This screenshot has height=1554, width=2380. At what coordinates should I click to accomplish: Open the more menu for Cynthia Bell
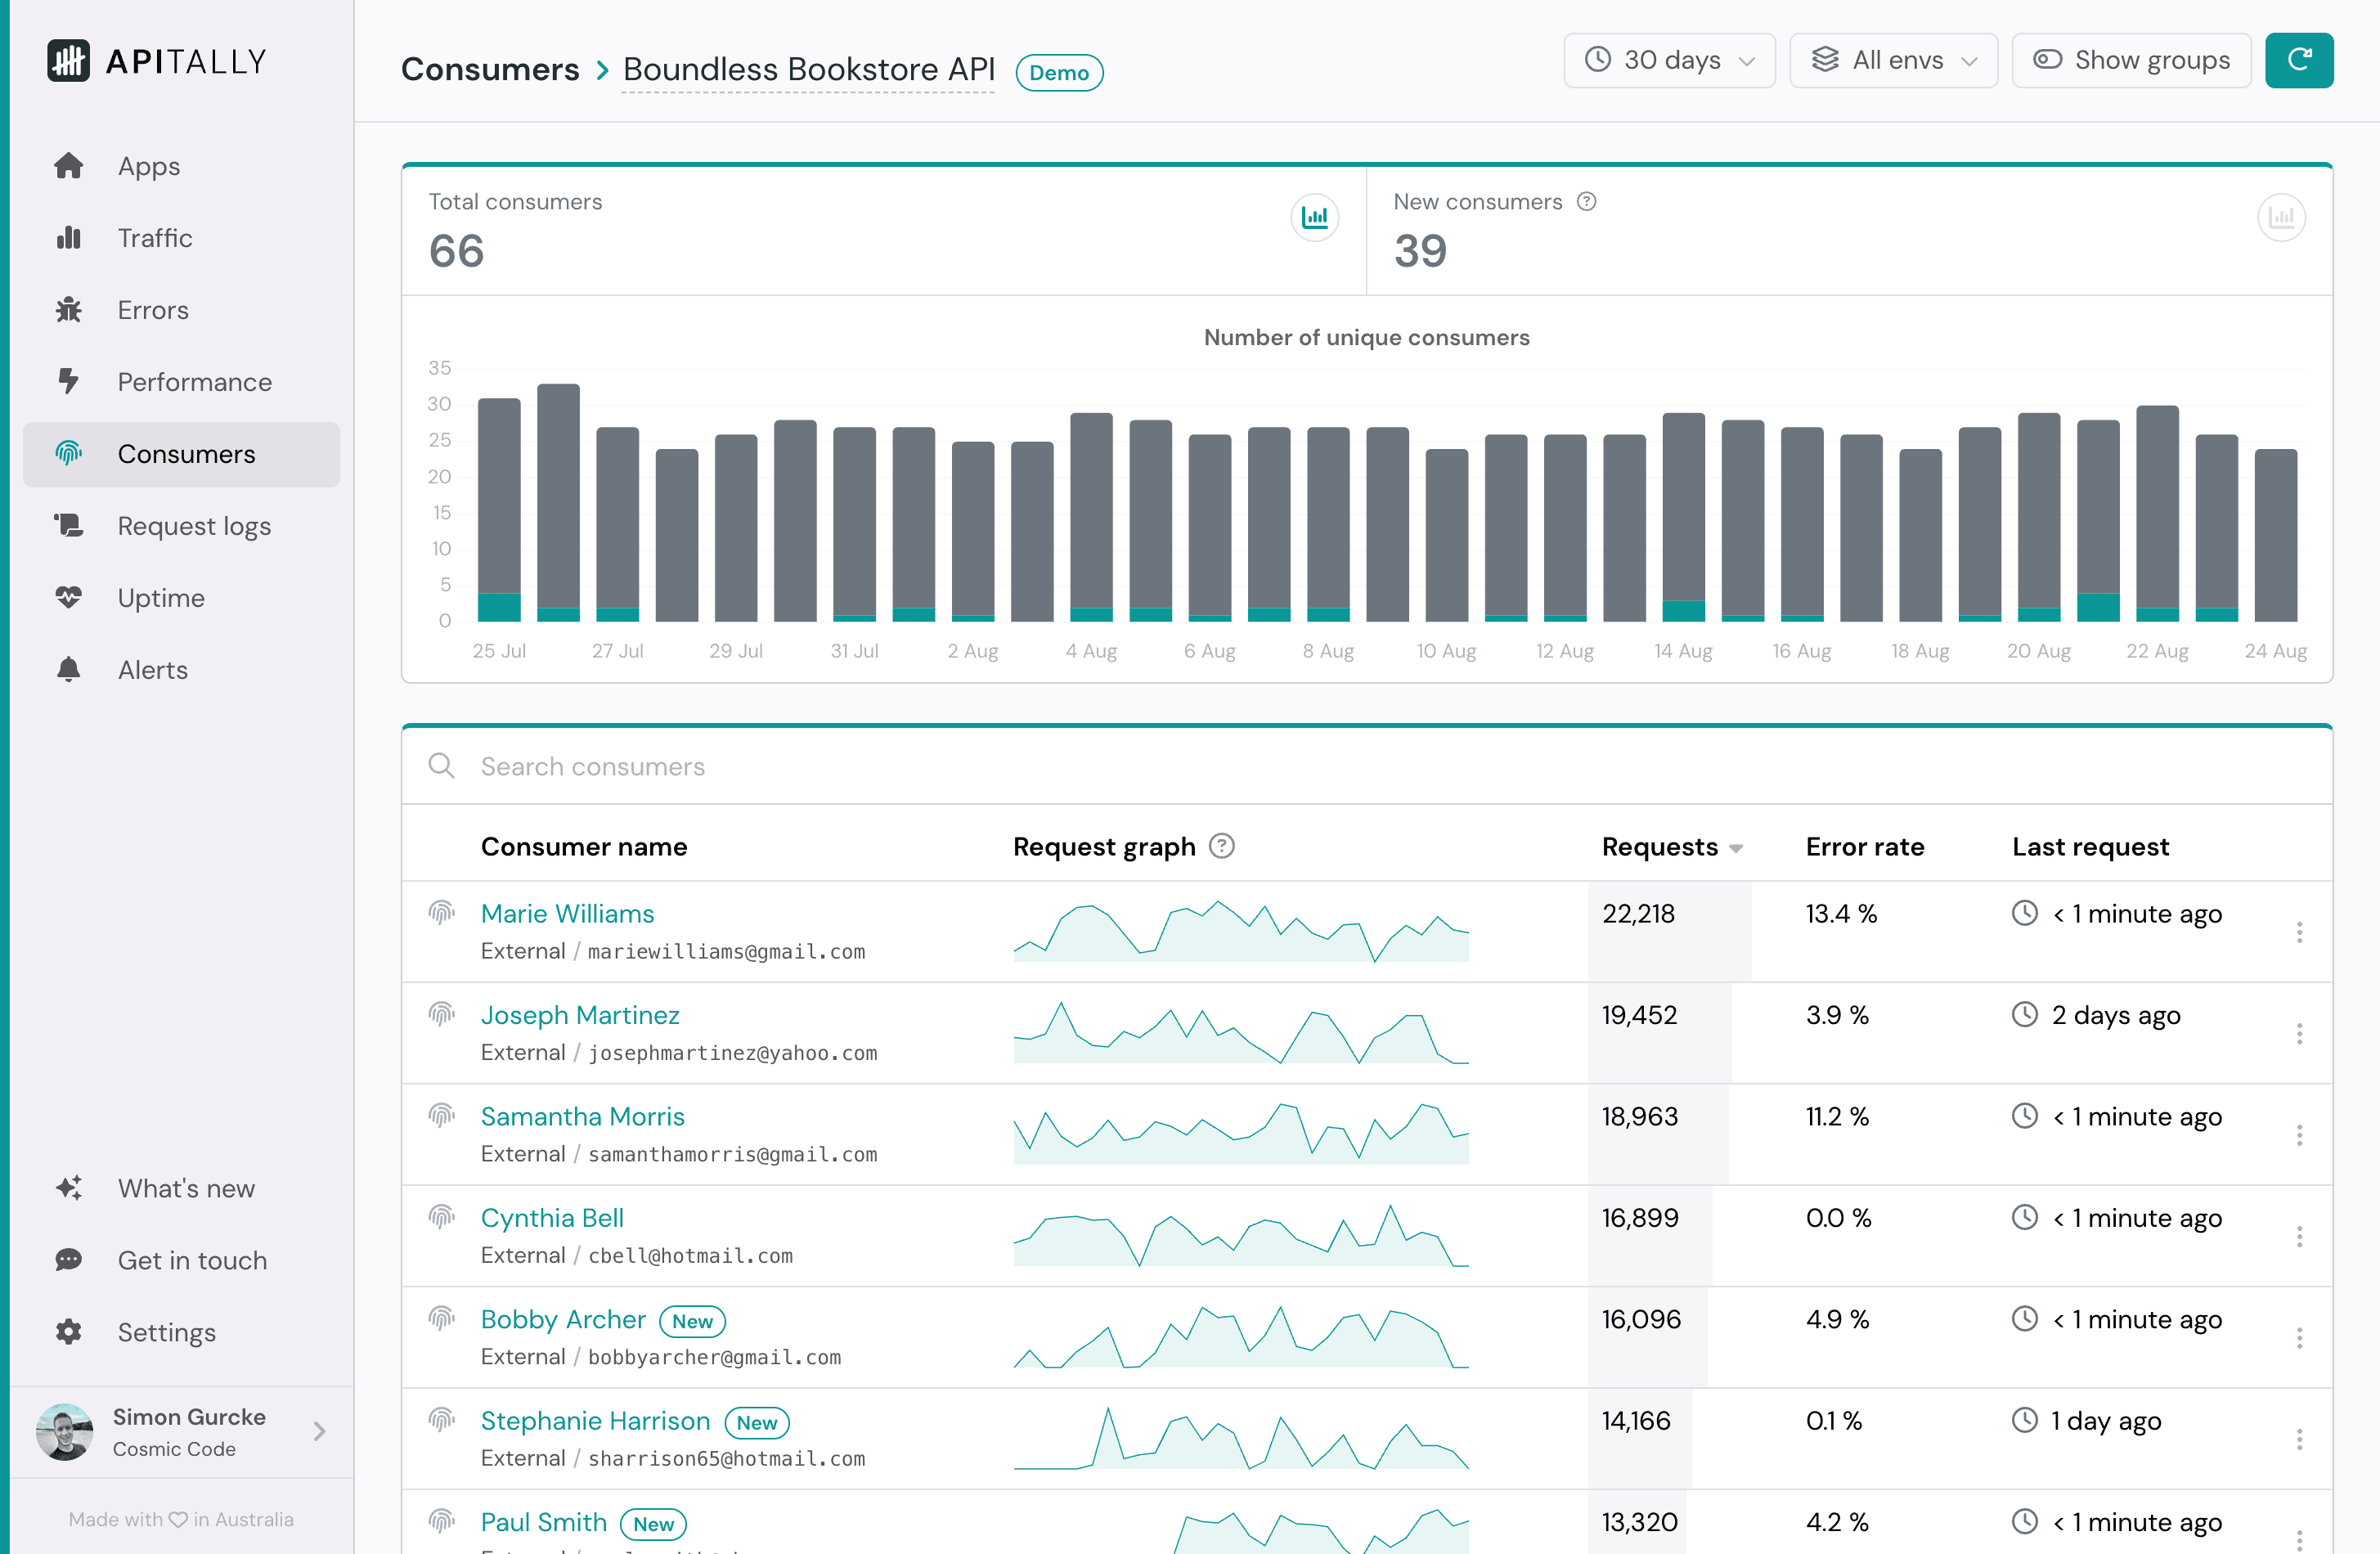[x=2299, y=1237]
